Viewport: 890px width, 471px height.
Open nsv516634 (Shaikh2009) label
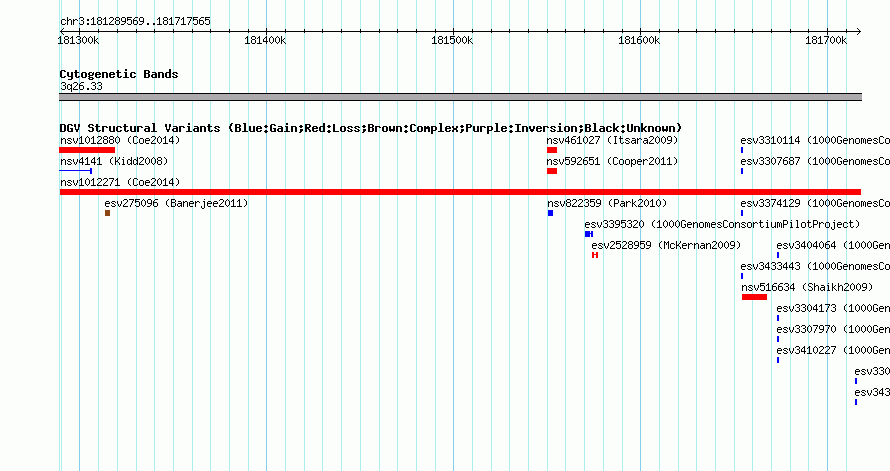[x=807, y=287]
